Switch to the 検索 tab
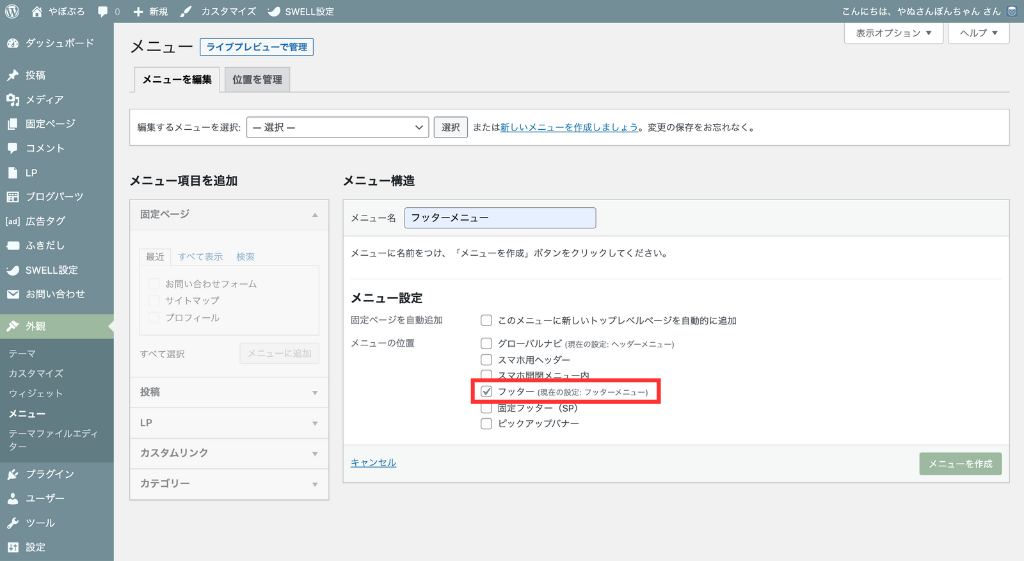 point(246,257)
